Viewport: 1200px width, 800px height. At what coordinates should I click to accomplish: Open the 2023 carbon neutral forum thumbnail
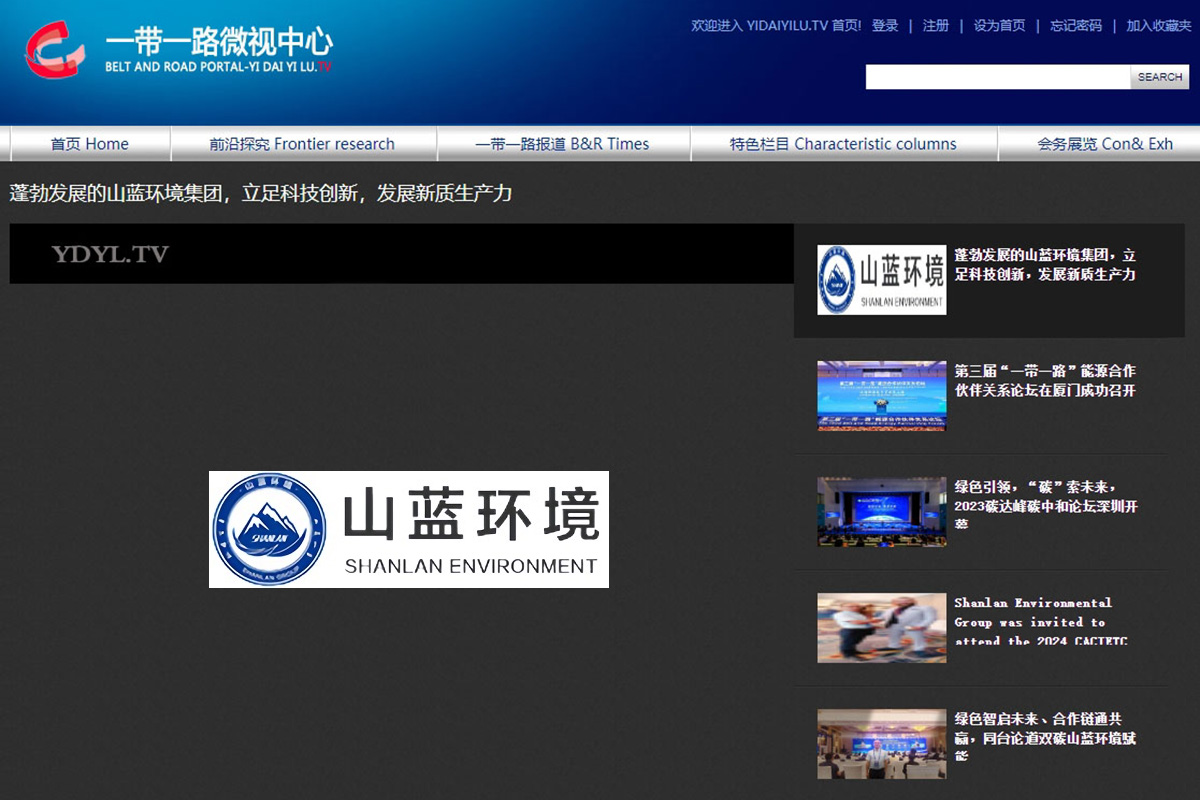point(881,511)
